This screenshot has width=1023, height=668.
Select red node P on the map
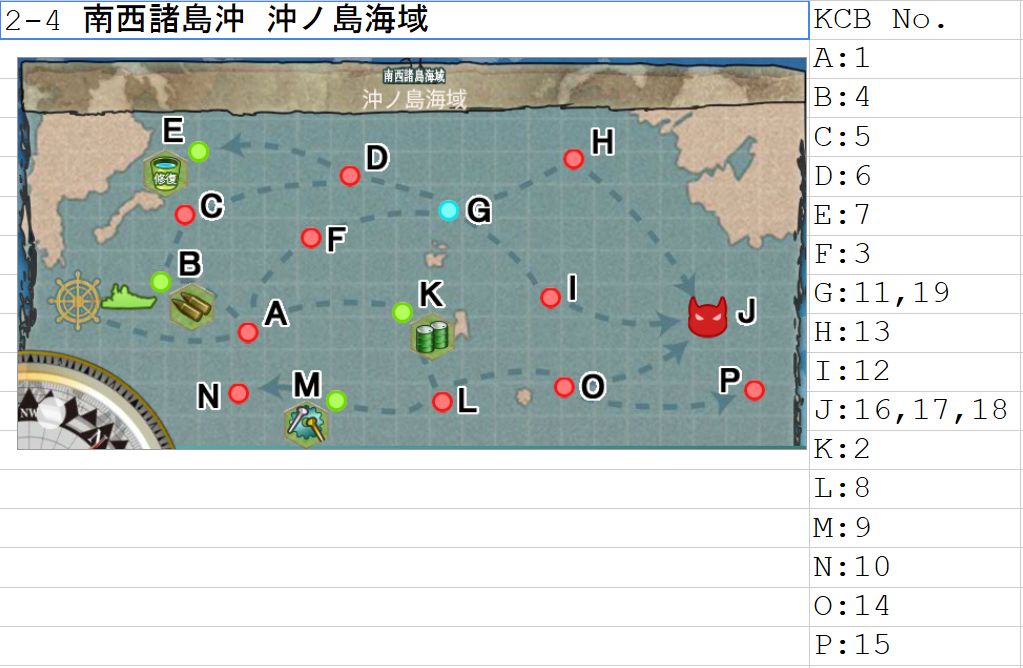tap(754, 390)
